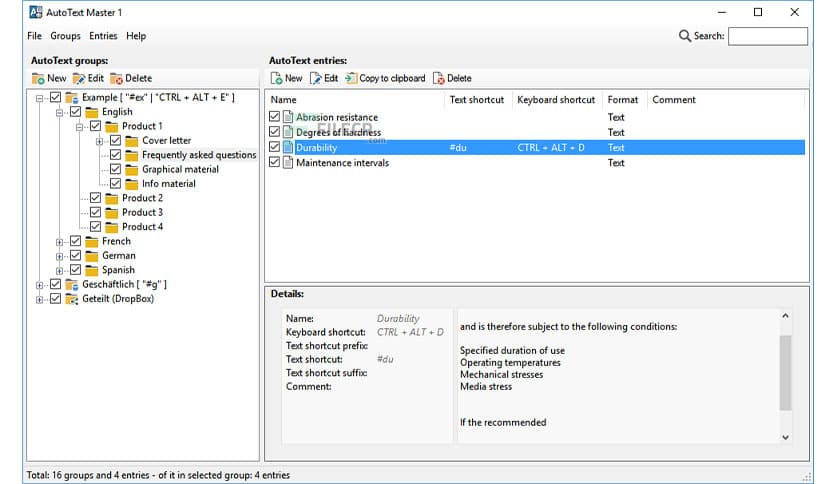The image size is (836, 484).
Task: Click the AutoText Master app icon
Action: click(36, 12)
